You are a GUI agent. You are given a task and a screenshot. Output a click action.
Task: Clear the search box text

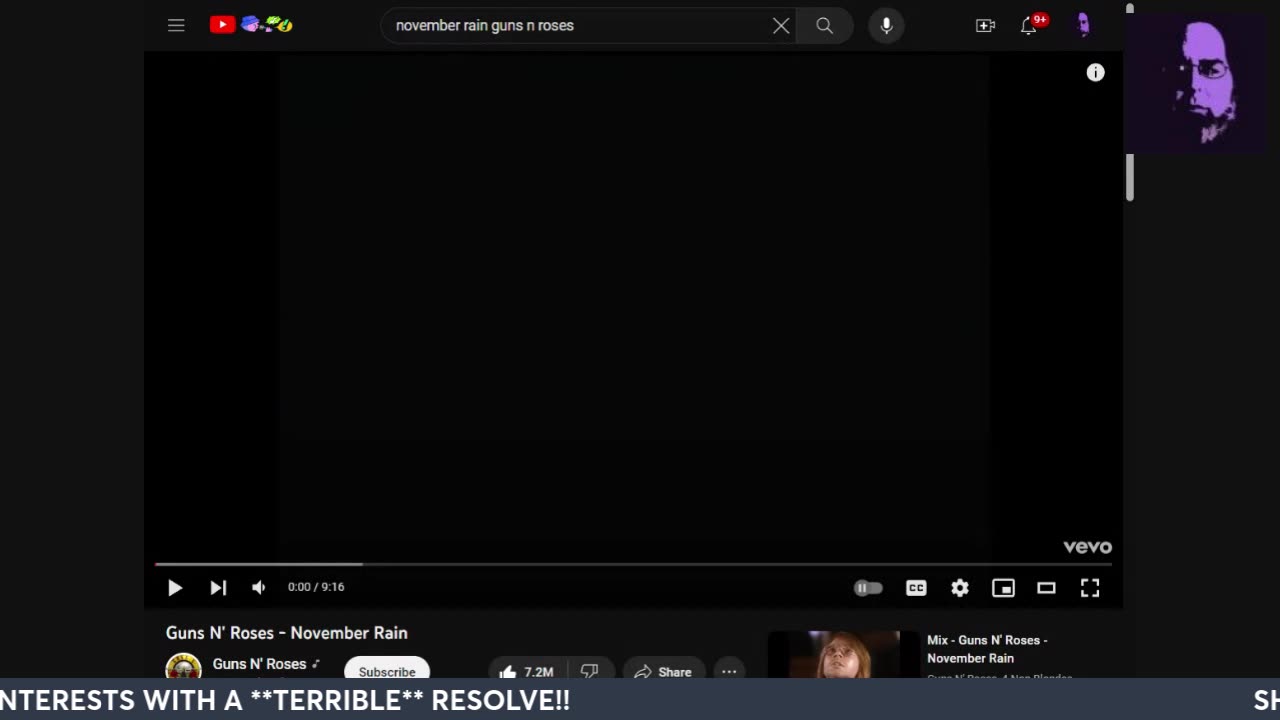click(781, 26)
